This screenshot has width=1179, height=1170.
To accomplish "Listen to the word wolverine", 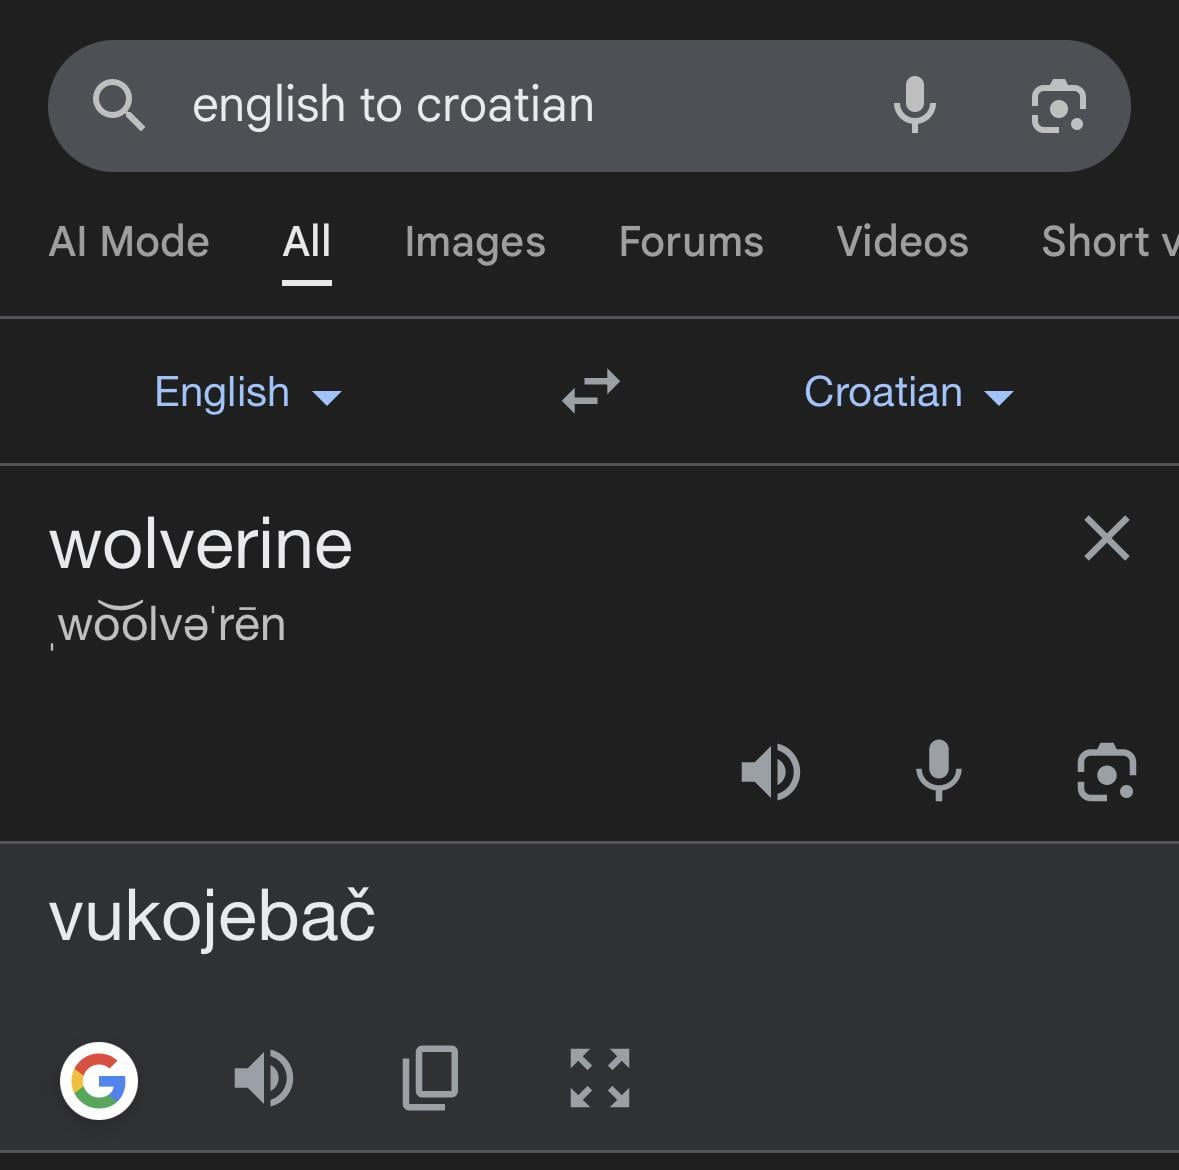I will click(x=770, y=772).
